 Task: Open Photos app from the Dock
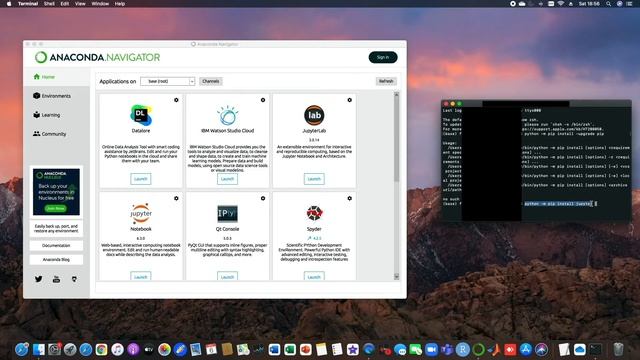164,349
